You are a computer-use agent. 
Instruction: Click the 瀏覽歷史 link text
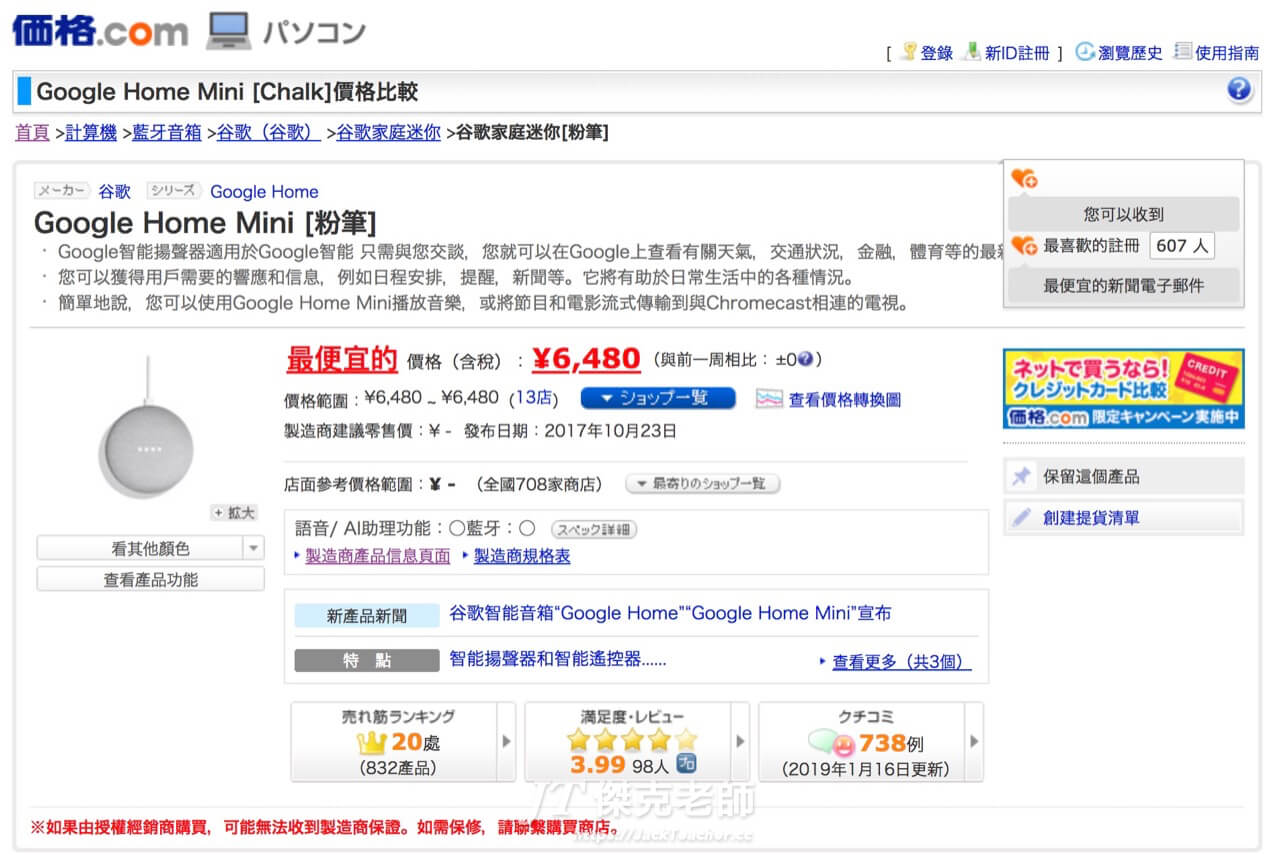(x=1131, y=53)
